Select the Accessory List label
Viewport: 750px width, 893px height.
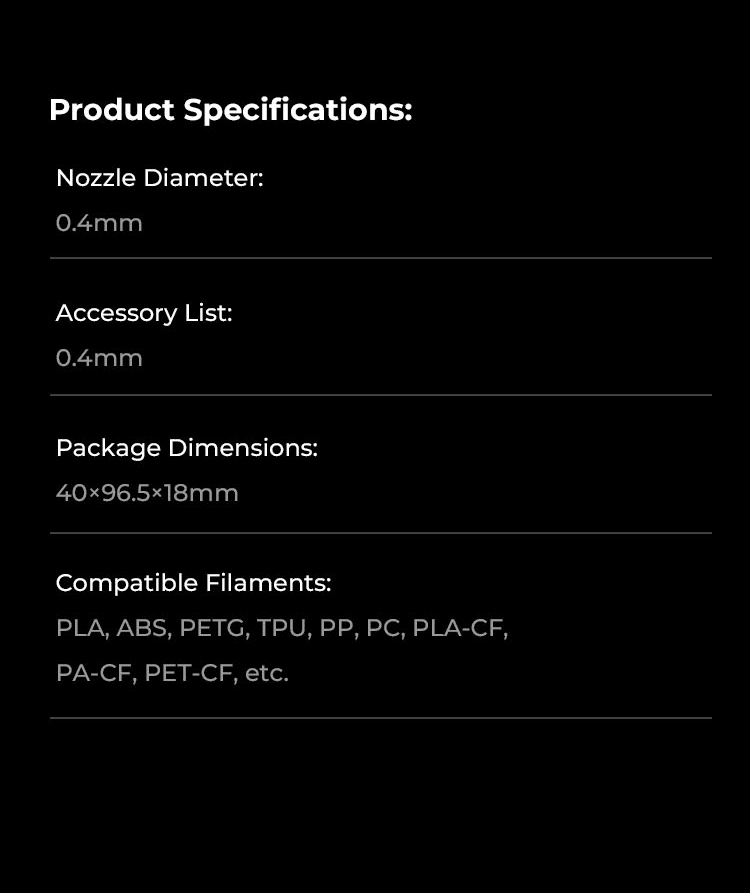pos(144,313)
